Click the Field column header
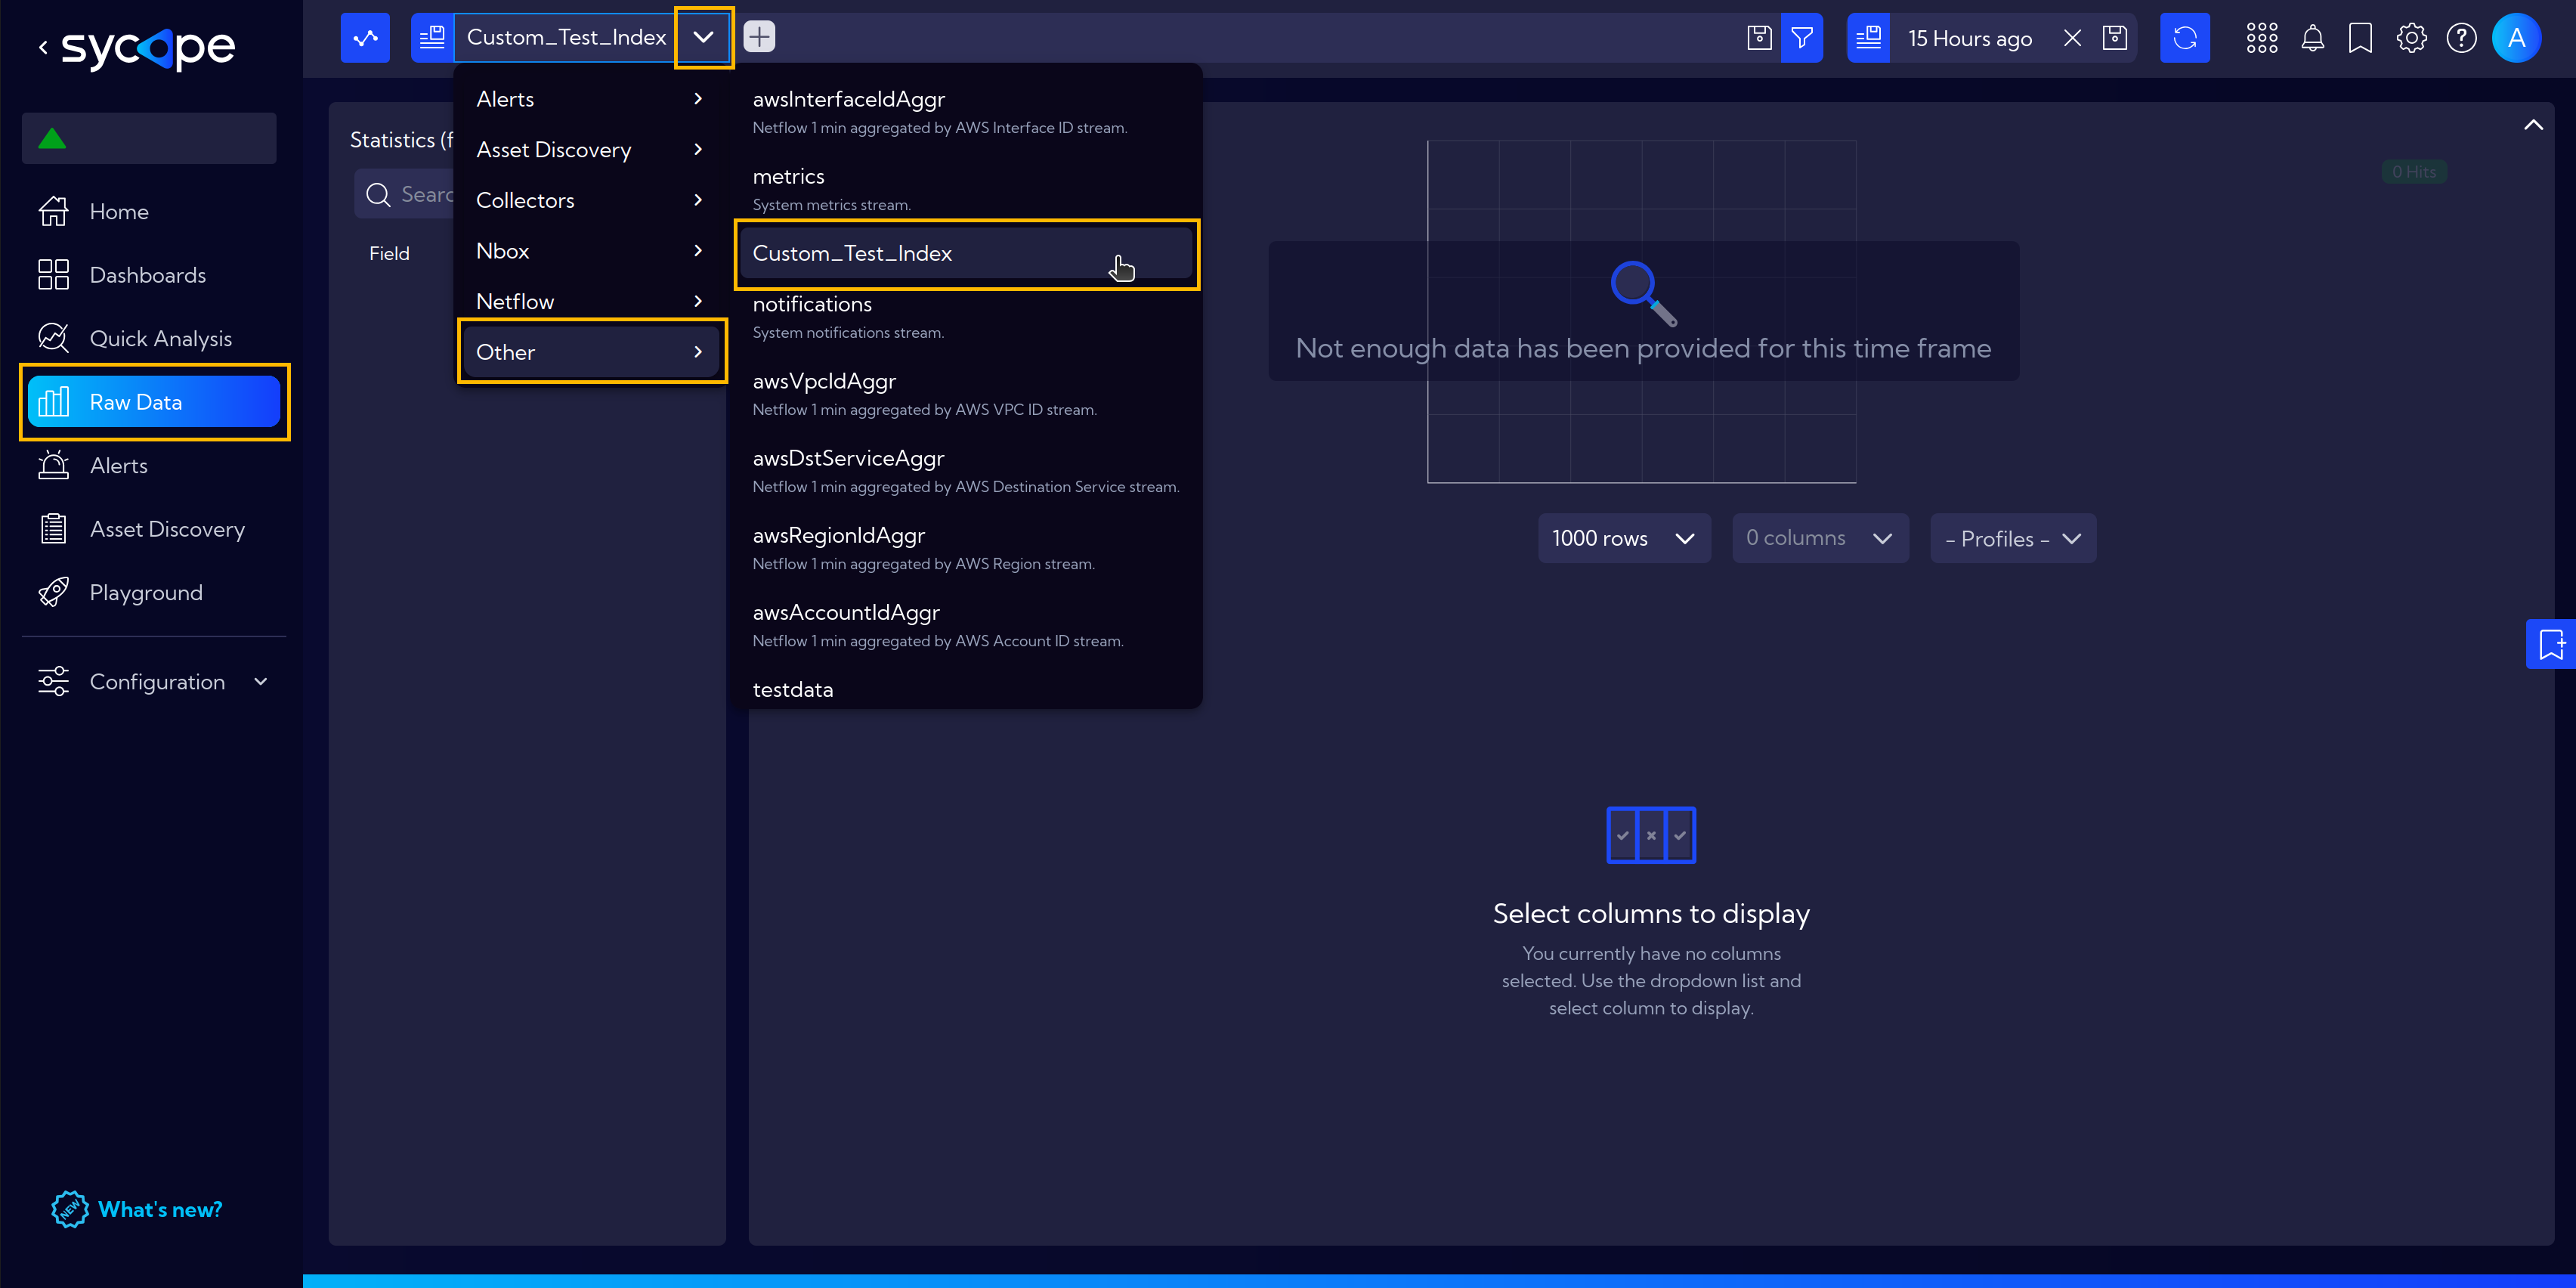This screenshot has width=2576, height=1288. point(389,254)
